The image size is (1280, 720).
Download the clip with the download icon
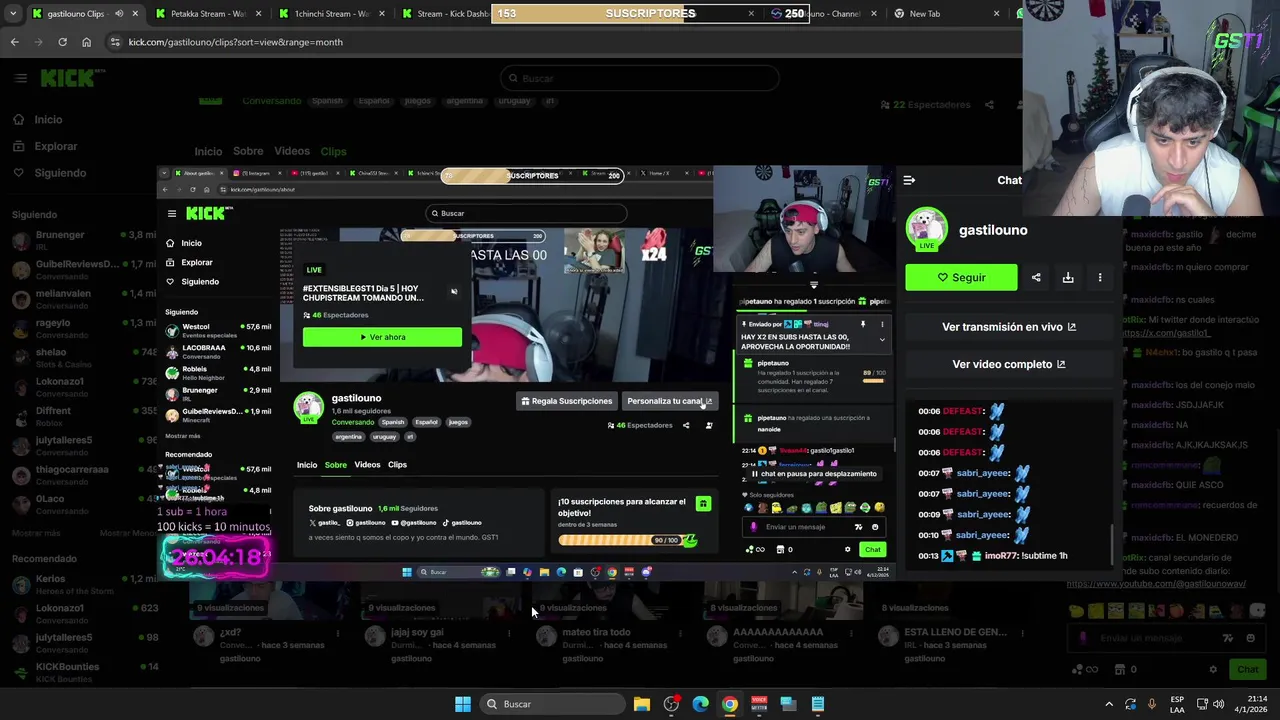(x=1068, y=278)
